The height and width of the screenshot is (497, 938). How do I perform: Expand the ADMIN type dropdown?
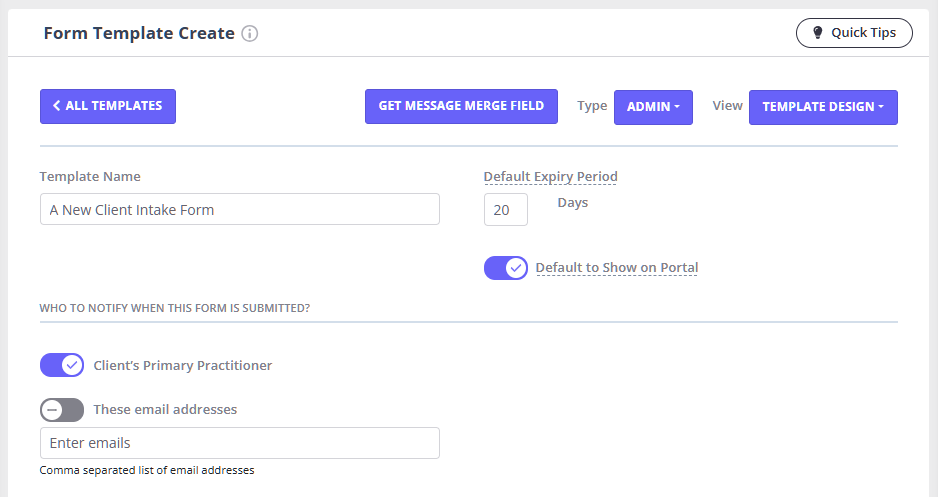pyautogui.click(x=653, y=107)
